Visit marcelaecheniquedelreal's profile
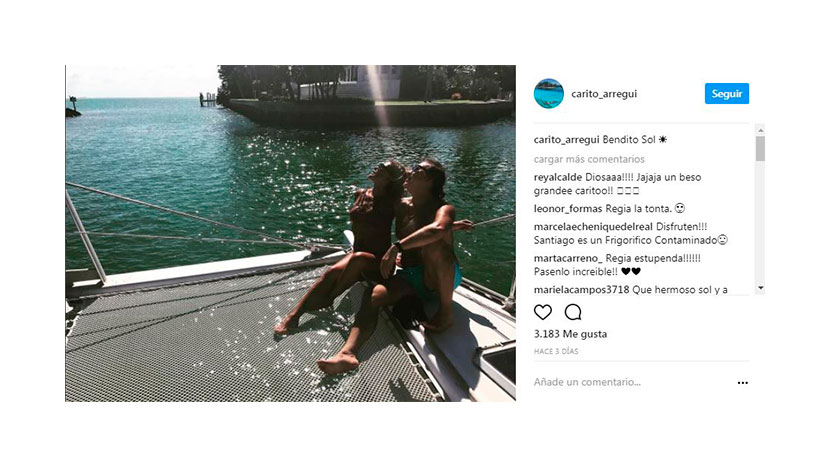The image size is (830, 467). (593, 227)
